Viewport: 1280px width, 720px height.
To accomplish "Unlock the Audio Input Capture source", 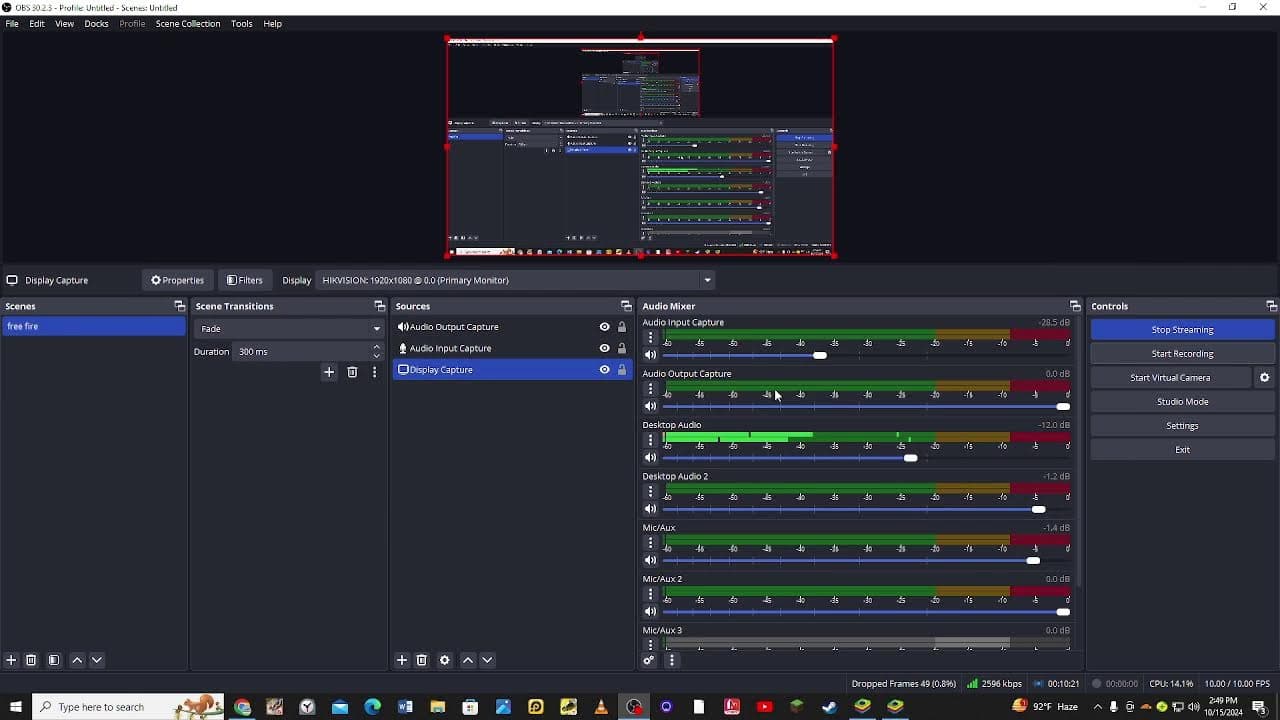I will coord(622,348).
